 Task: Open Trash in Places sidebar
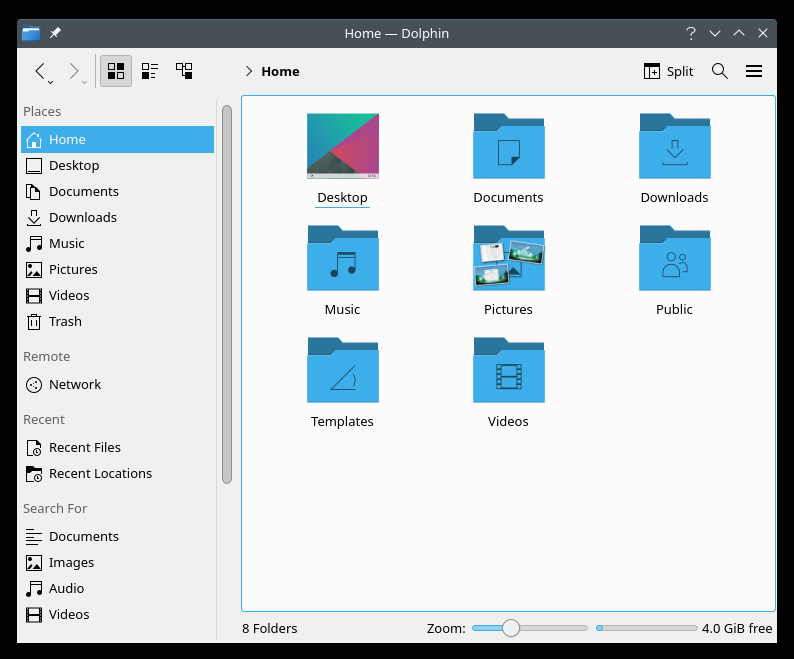tap(65, 321)
